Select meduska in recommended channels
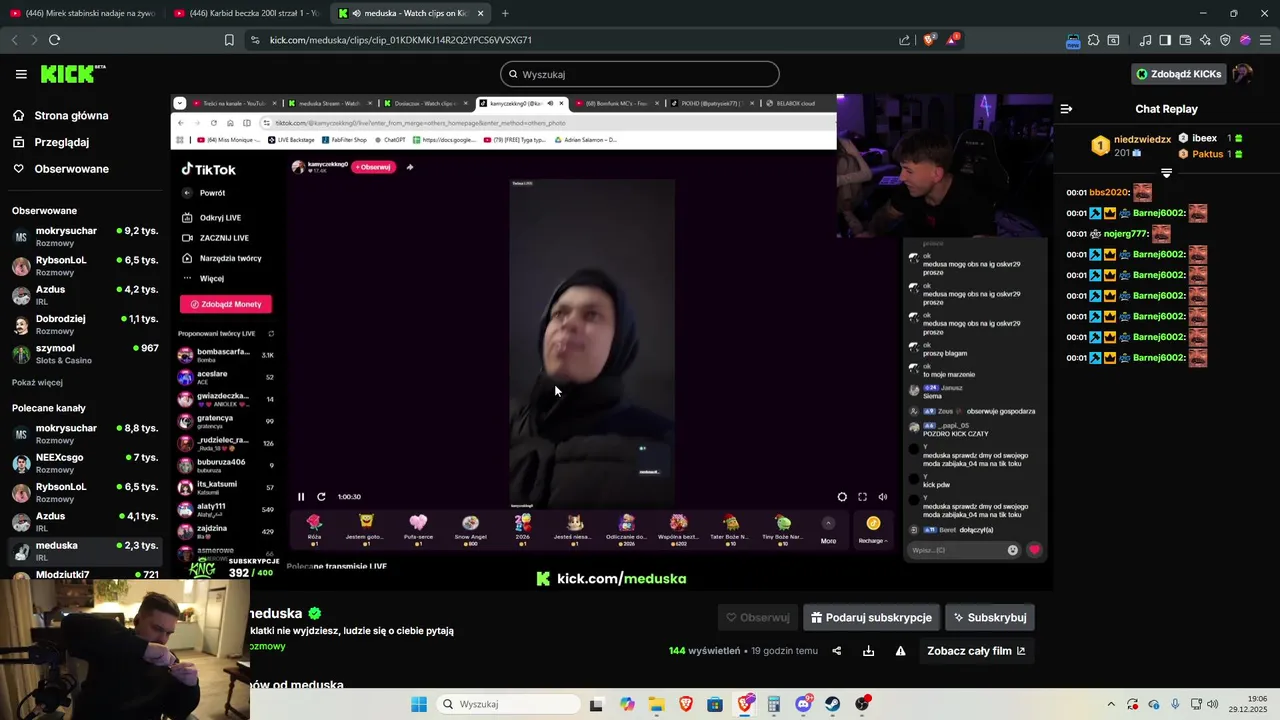1280x720 pixels. tap(84, 551)
